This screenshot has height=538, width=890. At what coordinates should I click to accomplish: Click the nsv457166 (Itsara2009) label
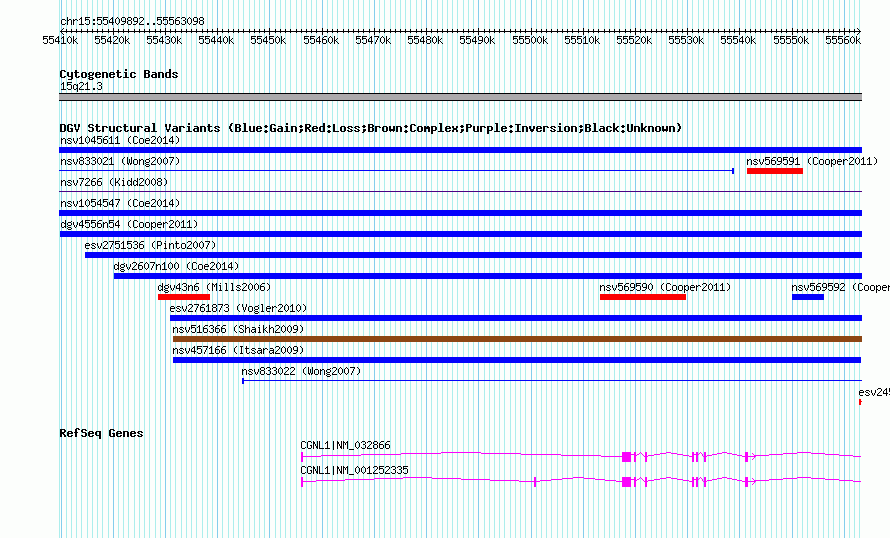click(238, 350)
